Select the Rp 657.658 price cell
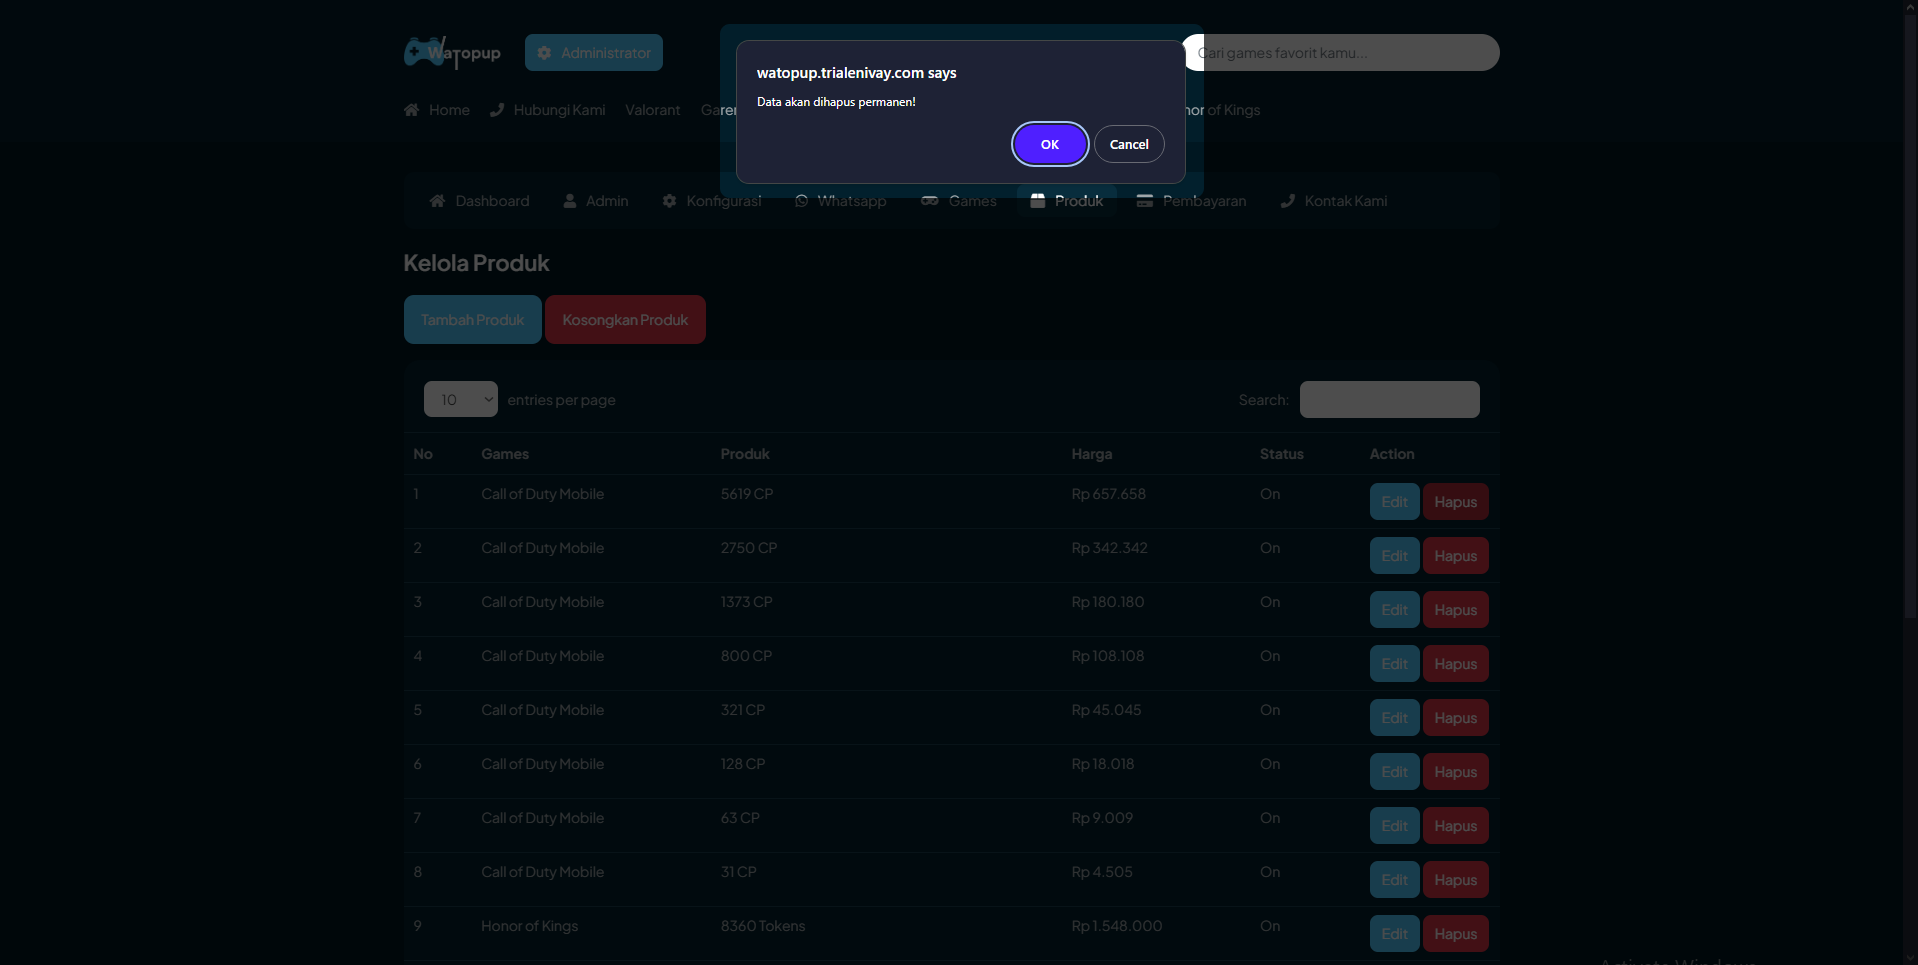The width and height of the screenshot is (1918, 965). (1108, 494)
